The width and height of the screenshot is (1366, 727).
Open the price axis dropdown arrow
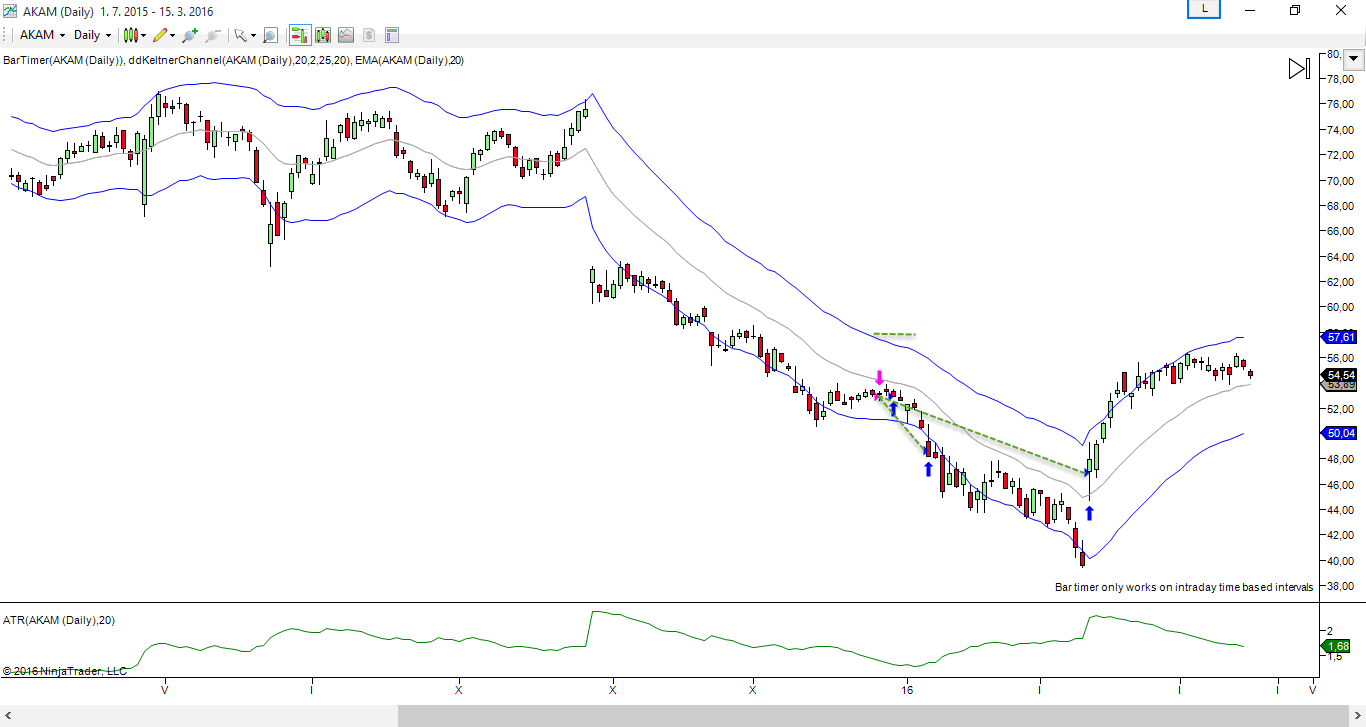(1353, 60)
